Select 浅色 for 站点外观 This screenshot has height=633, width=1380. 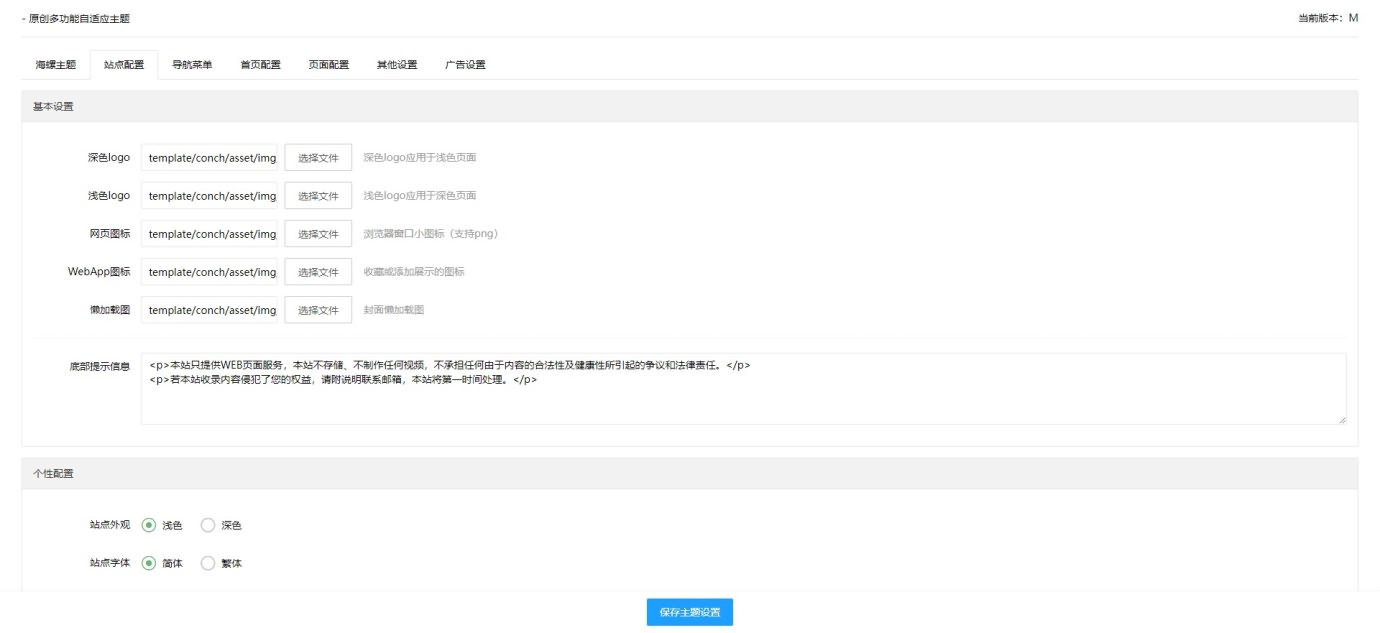coord(149,525)
